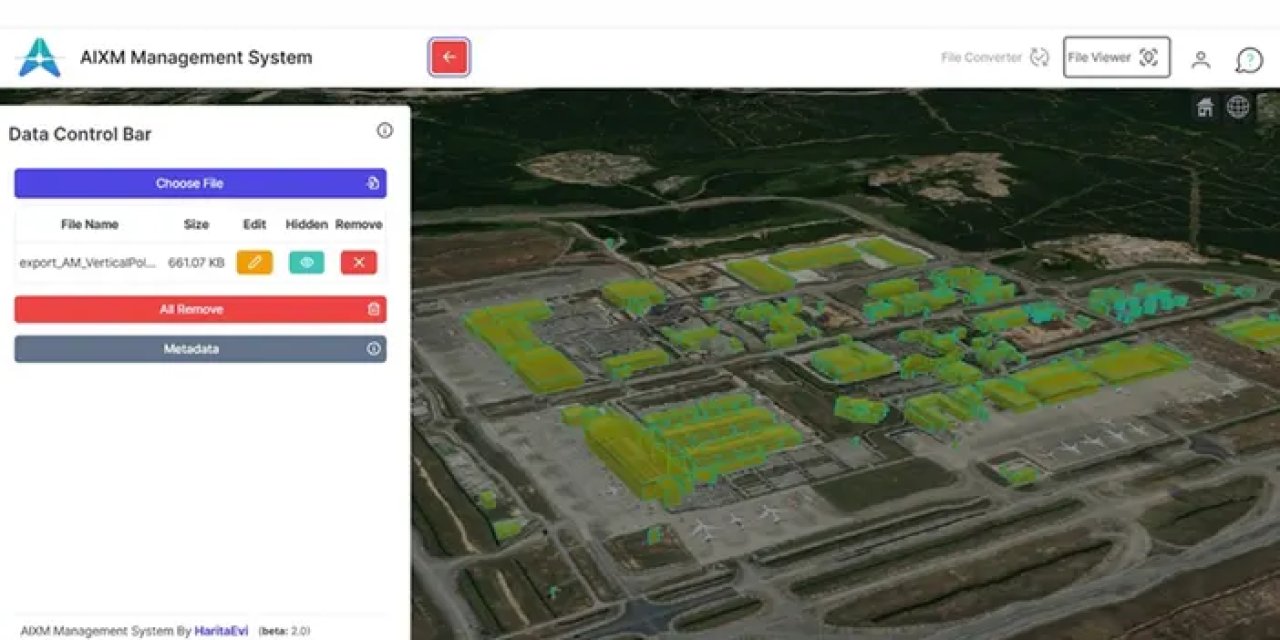
Task: Edit the file with yellow pencil button
Action: coord(254,263)
